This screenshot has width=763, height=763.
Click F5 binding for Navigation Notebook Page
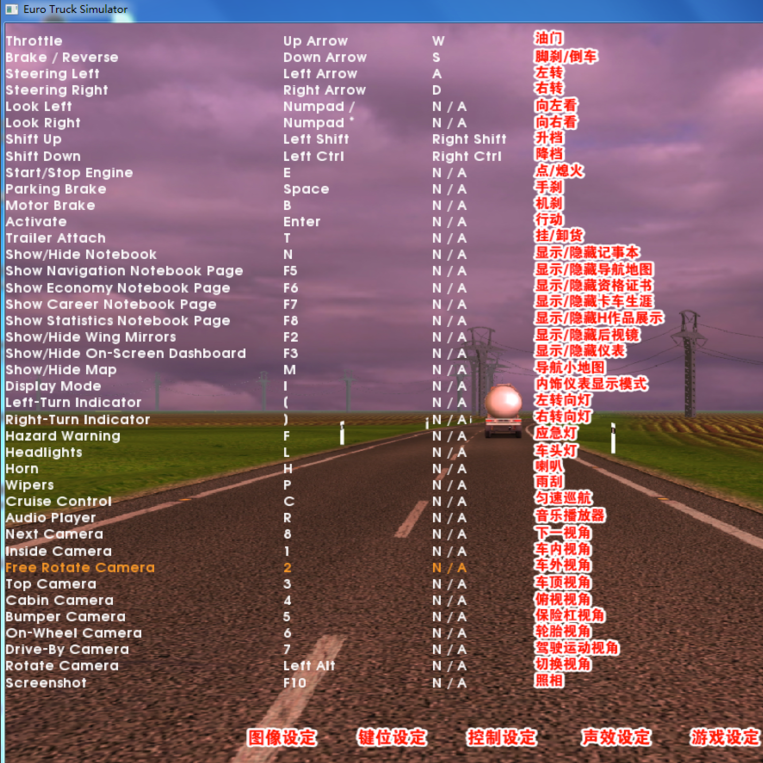coord(290,271)
